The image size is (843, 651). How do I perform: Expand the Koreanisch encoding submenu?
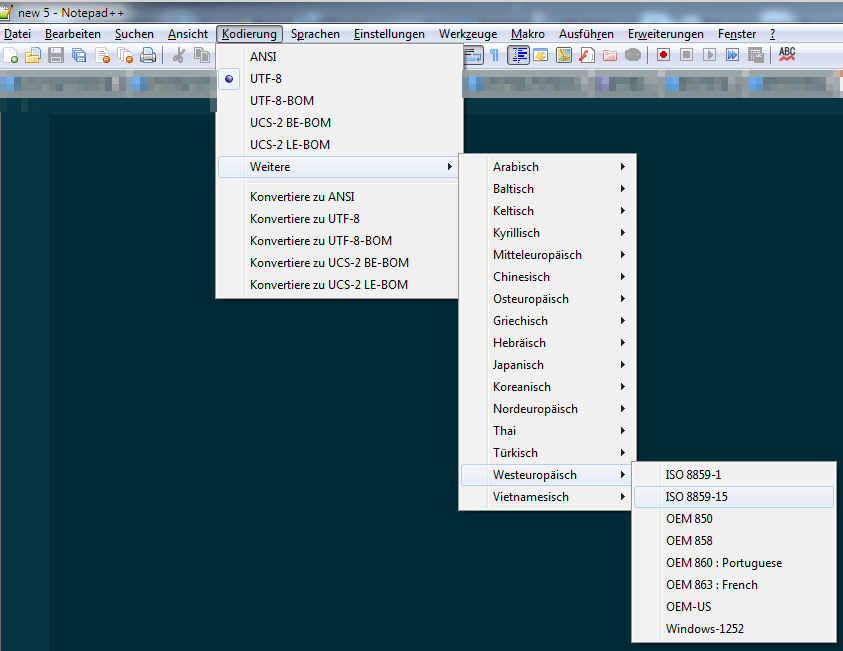point(547,387)
